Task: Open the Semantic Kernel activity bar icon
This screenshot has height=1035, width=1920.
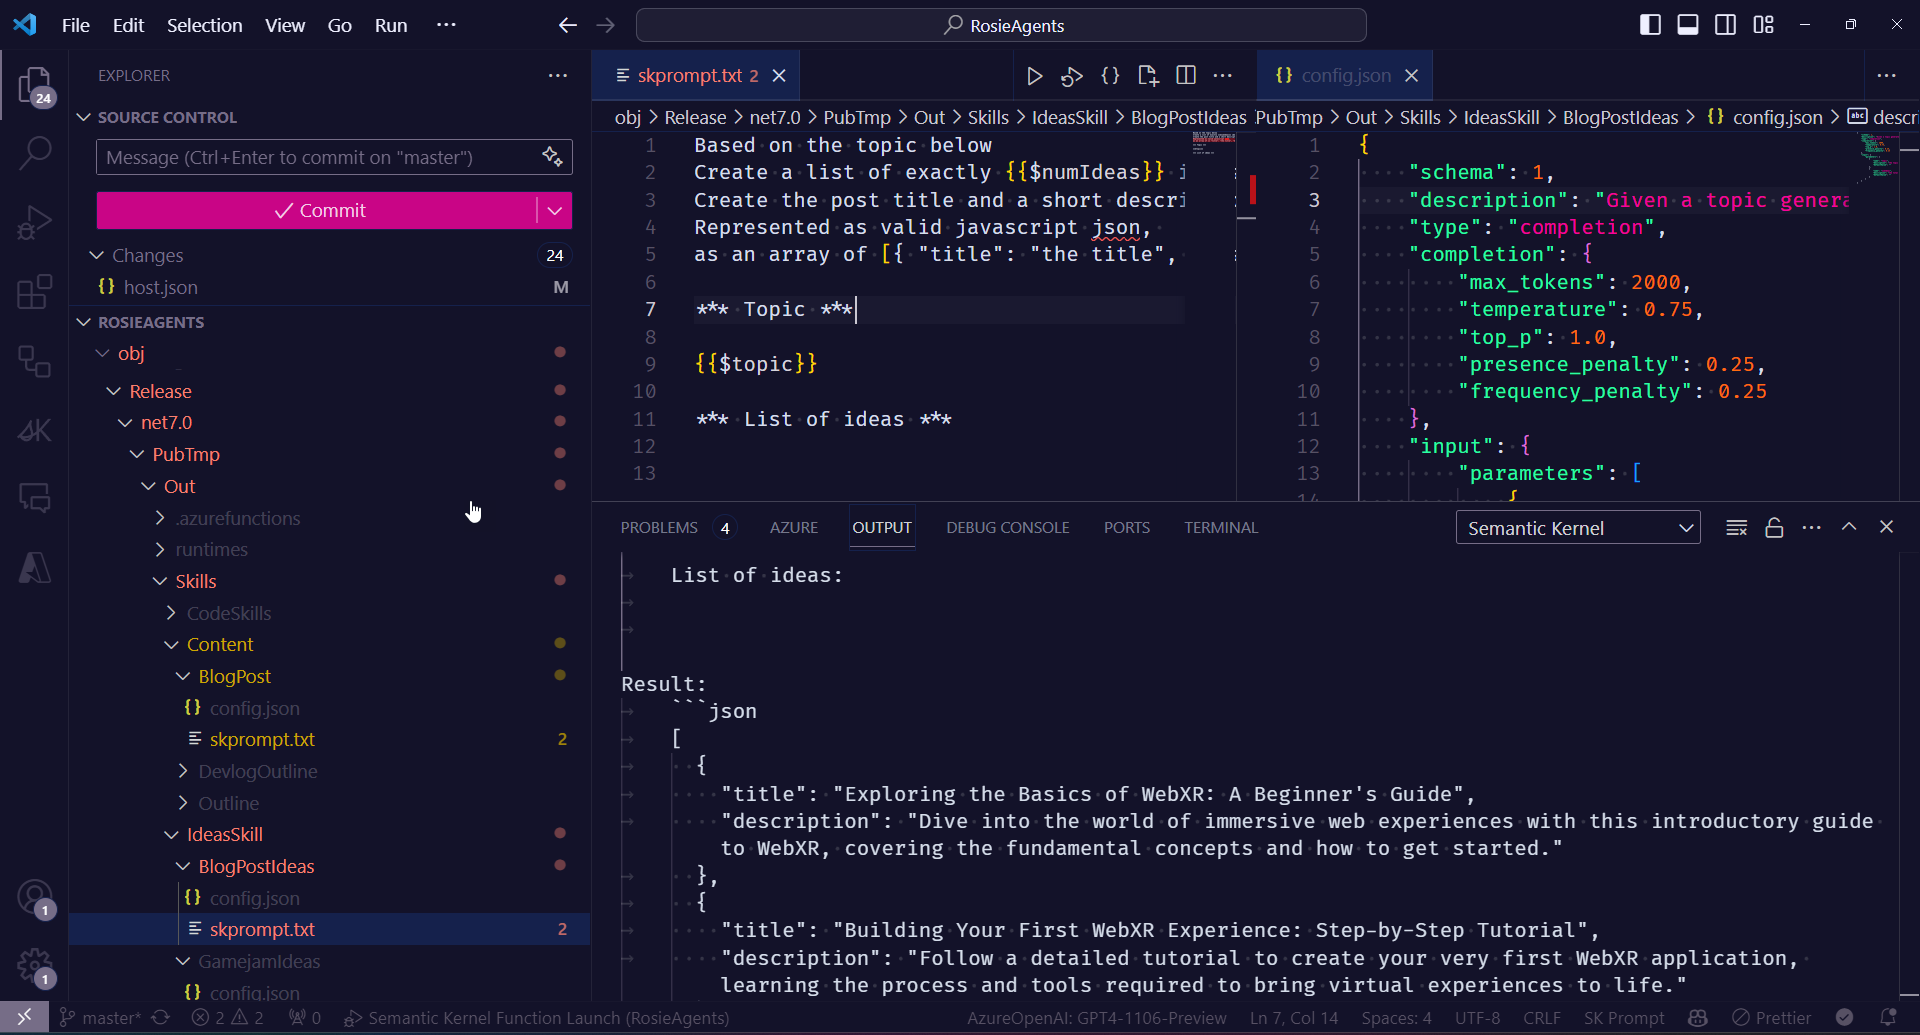Action: pos(35,430)
